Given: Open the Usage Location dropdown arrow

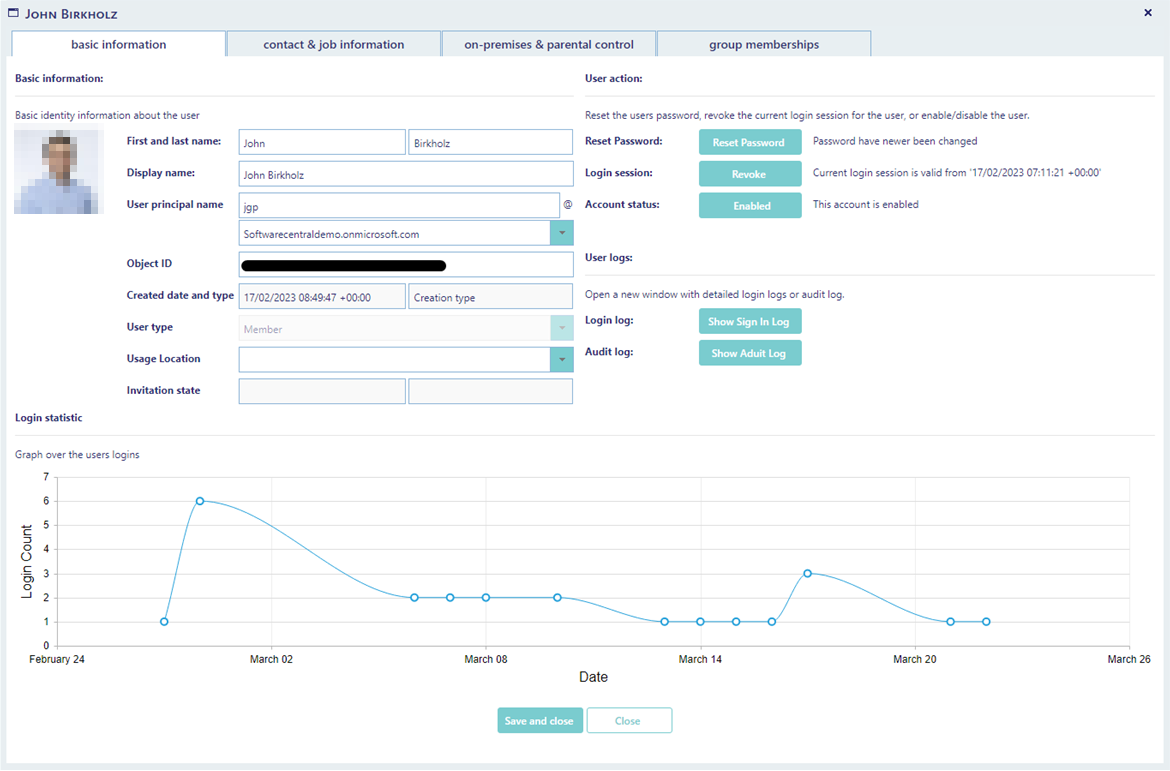Looking at the screenshot, I should 562,359.
